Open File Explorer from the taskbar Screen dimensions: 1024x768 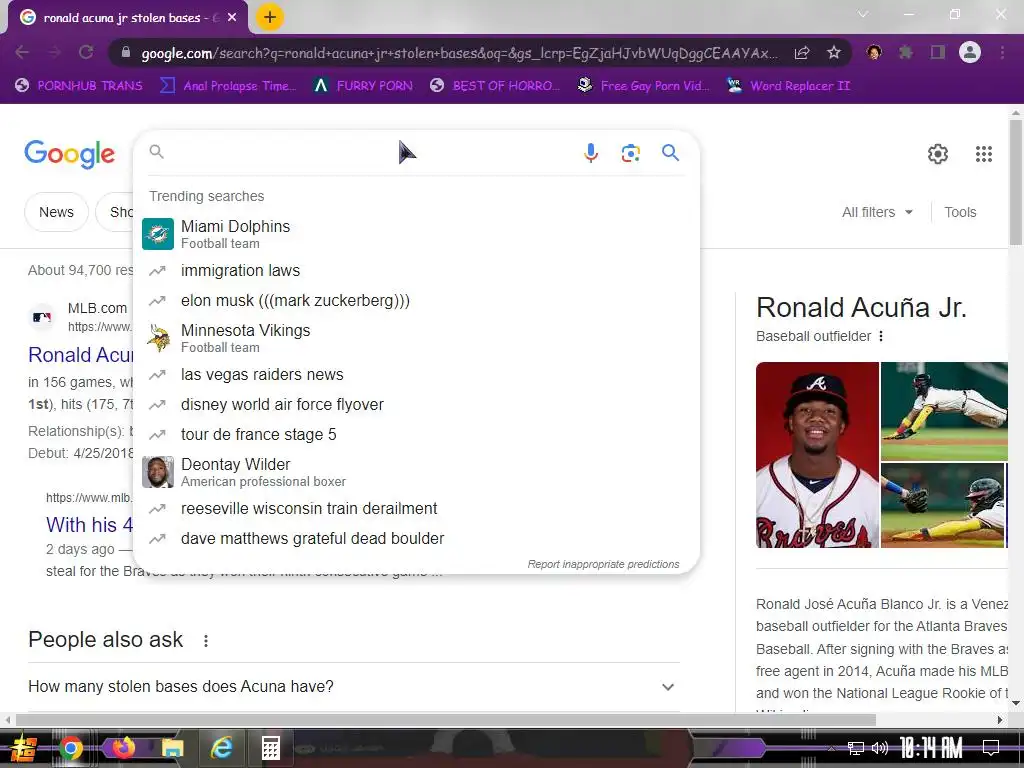(172, 748)
